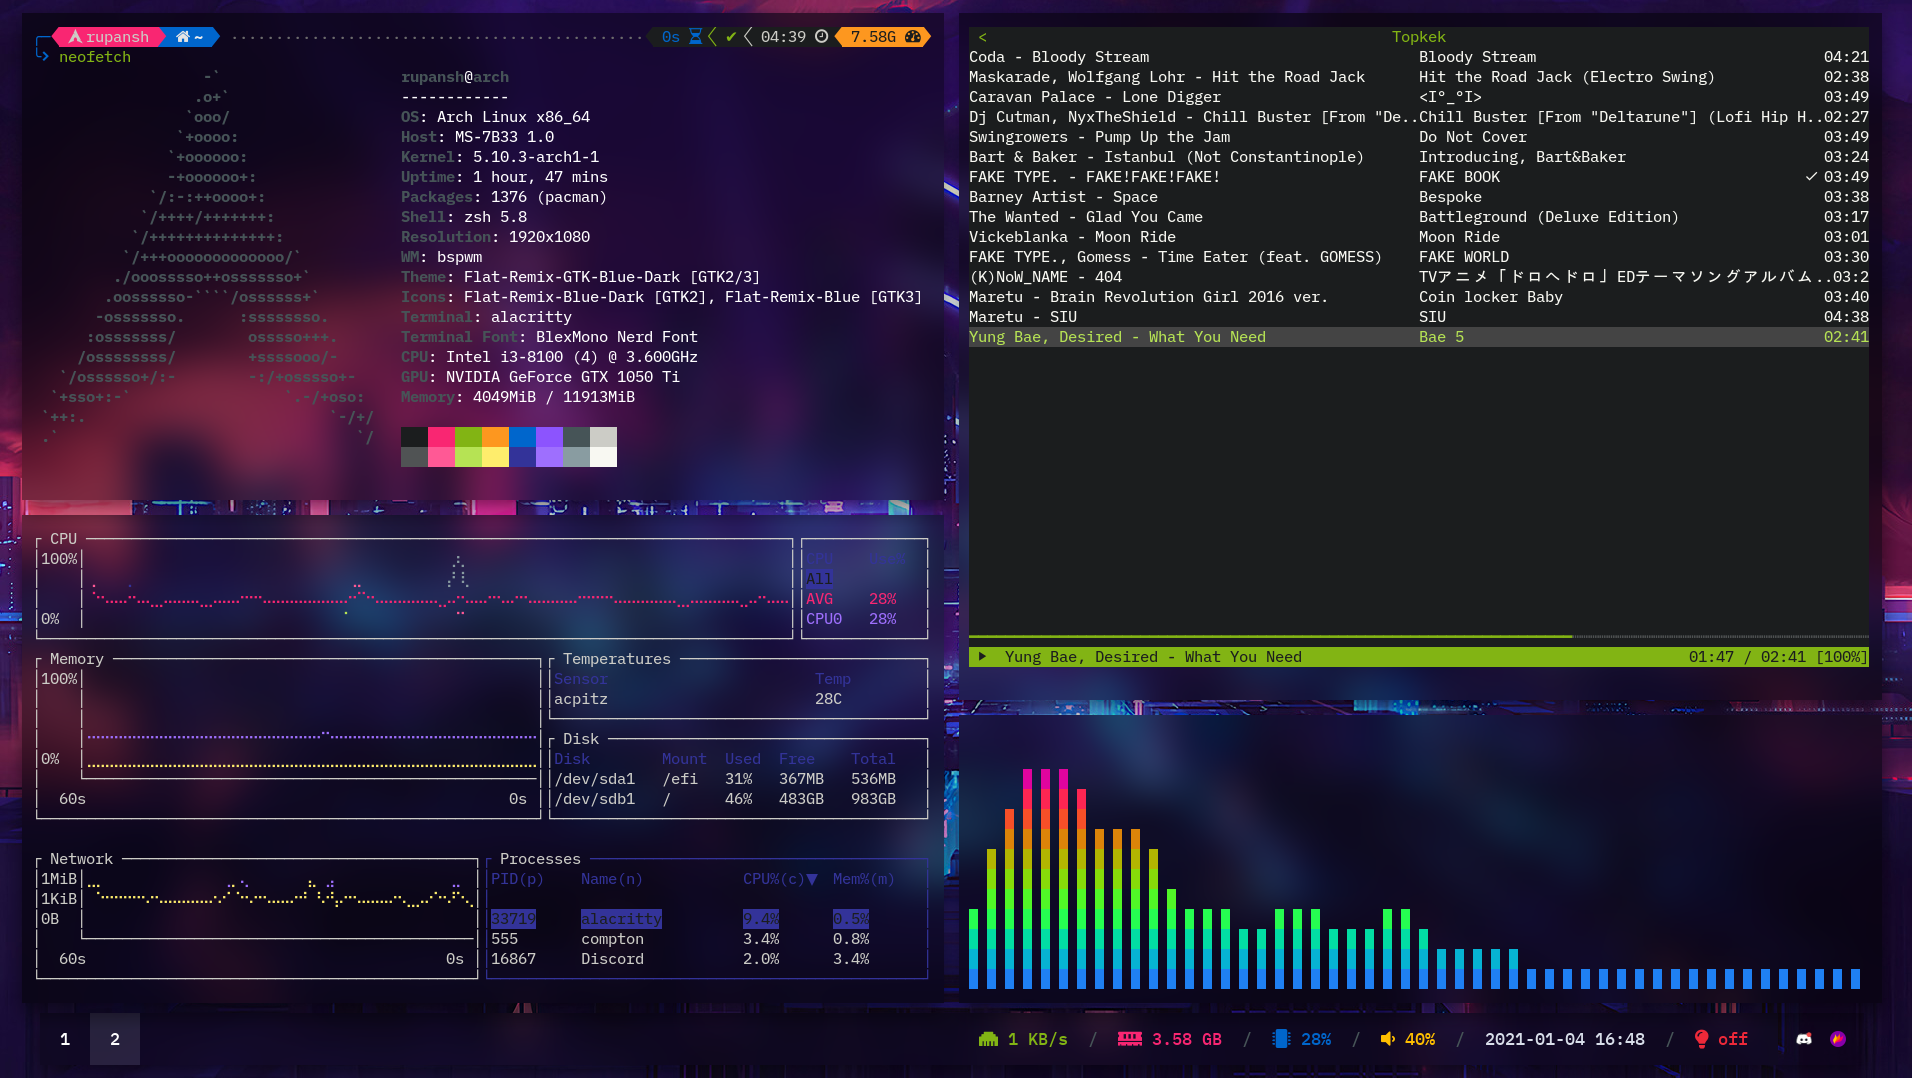Click the 1 KB/s network speed readout
1912x1078 pixels.
(1038, 1039)
